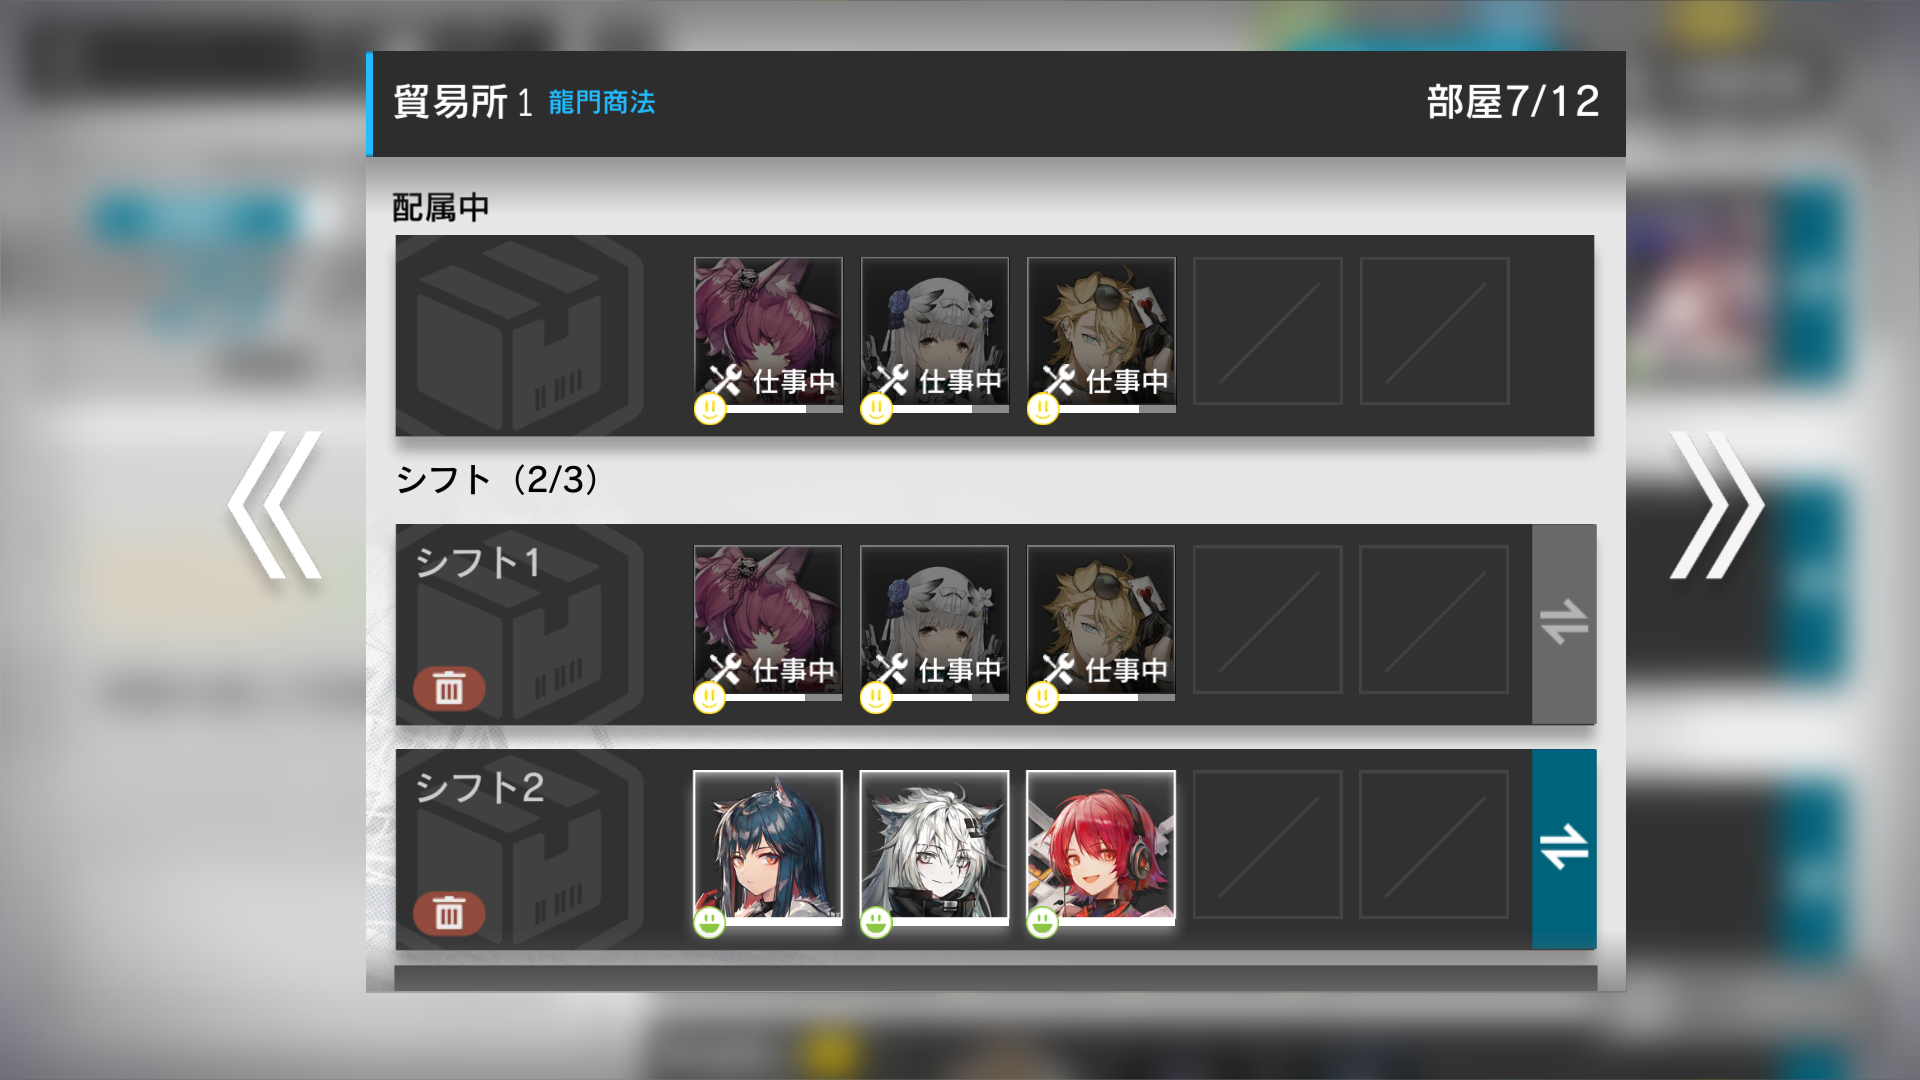This screenshot has height=1080, width=1920.
Task: Select the white-haired operator in Shift 2
Action: [934, 848]
